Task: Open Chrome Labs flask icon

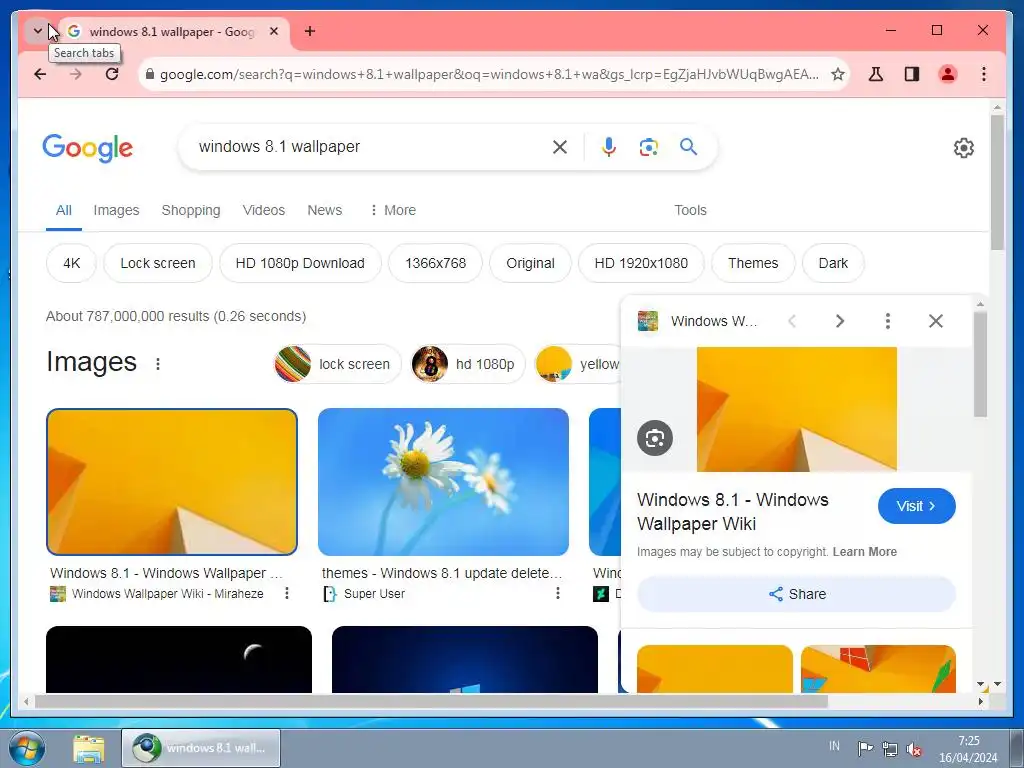Action: click(x=876, y=74)
